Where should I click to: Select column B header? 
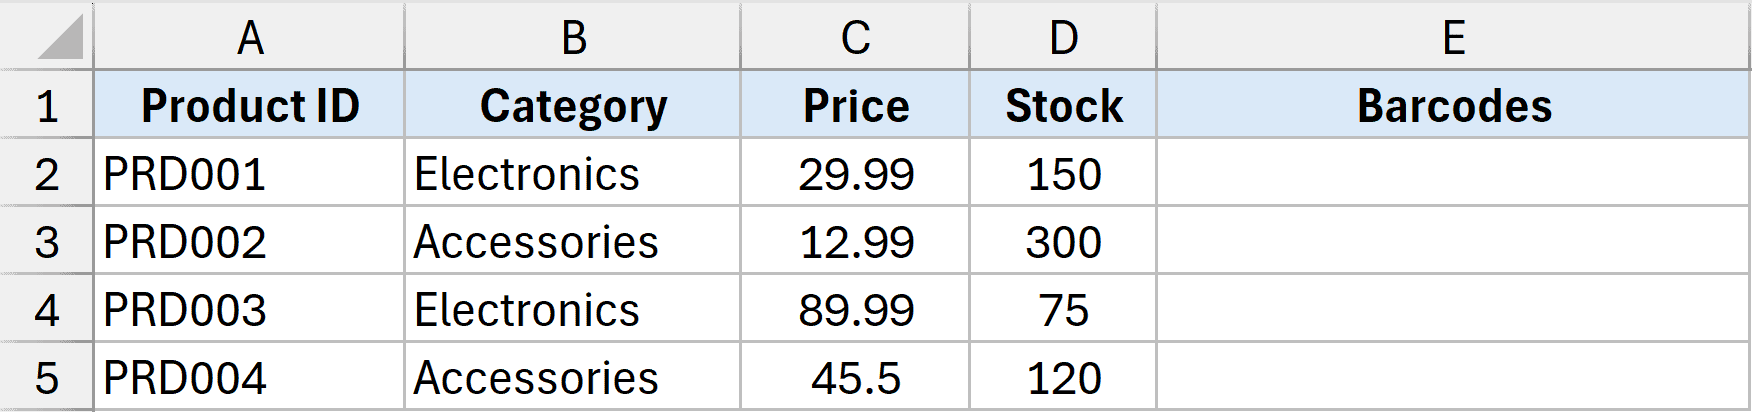tap(573, 38)
